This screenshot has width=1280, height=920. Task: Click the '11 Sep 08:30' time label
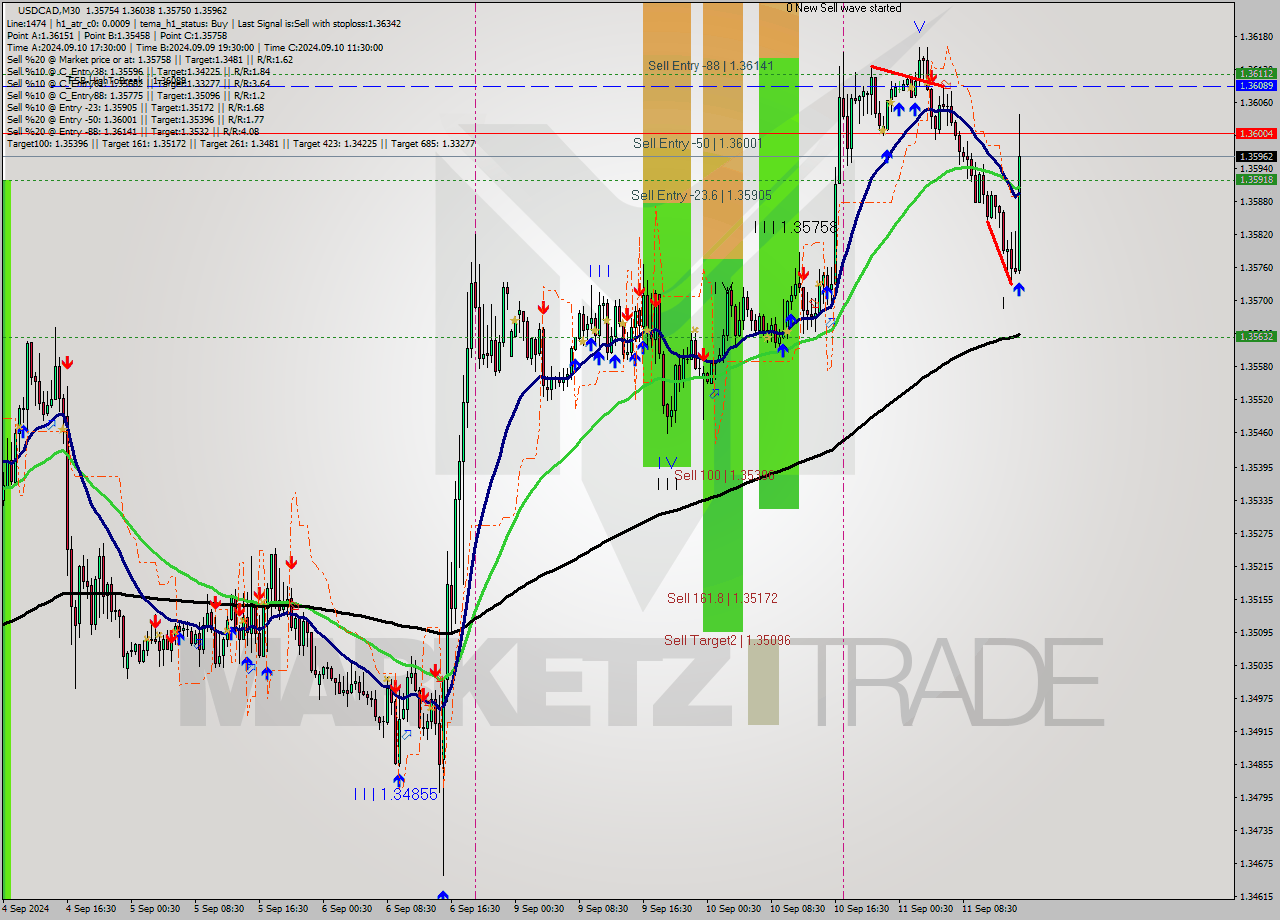coord(989,909)
